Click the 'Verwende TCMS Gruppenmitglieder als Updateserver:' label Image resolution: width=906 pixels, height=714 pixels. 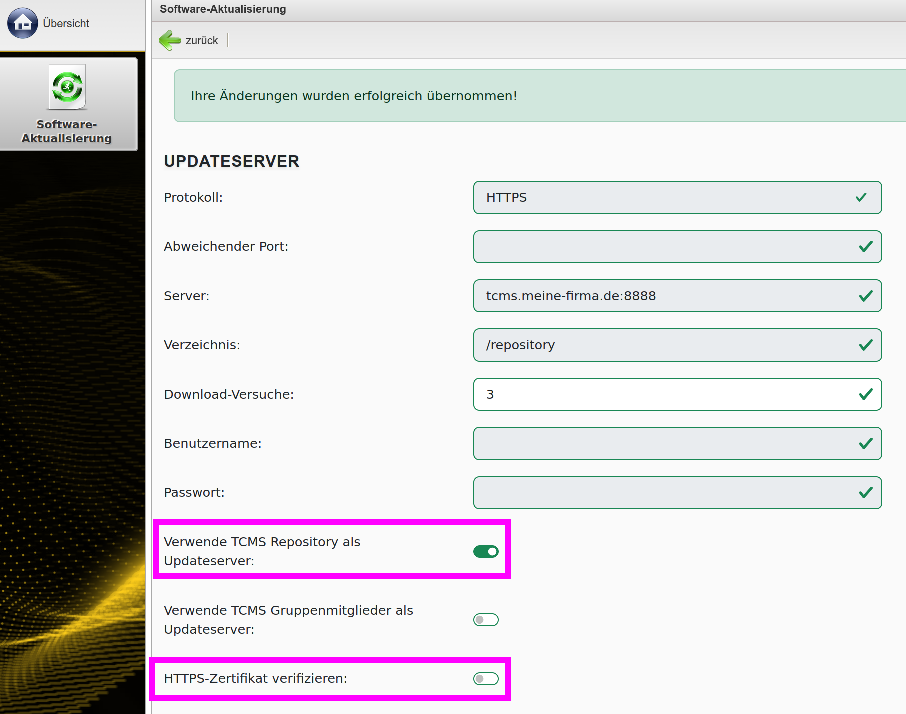288,620
